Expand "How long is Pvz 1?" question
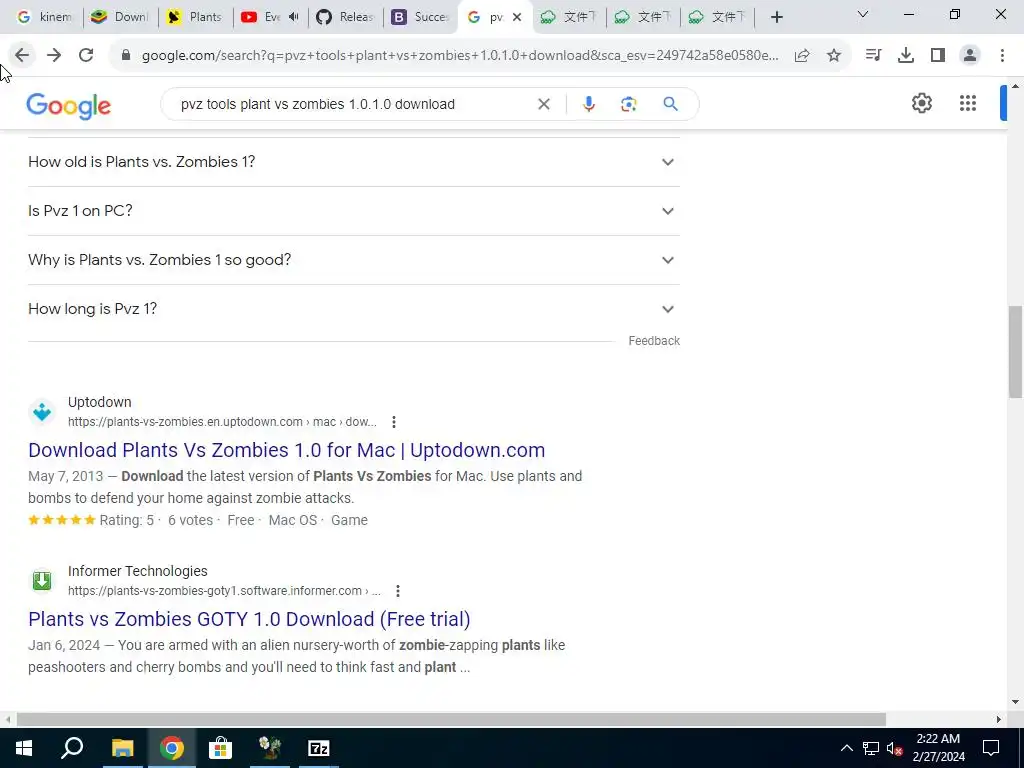Viewport: 1024px width, 768px height. pos(353,309)
